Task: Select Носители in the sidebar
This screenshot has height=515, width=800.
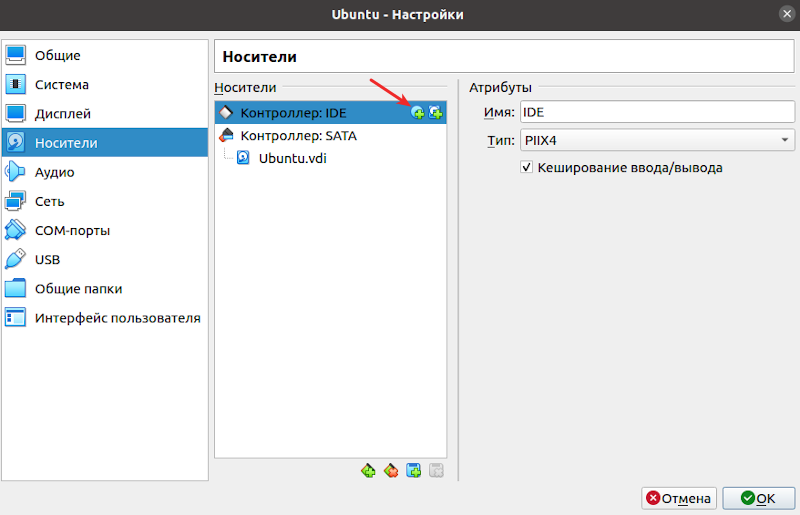Action: [x=105, y=142]
